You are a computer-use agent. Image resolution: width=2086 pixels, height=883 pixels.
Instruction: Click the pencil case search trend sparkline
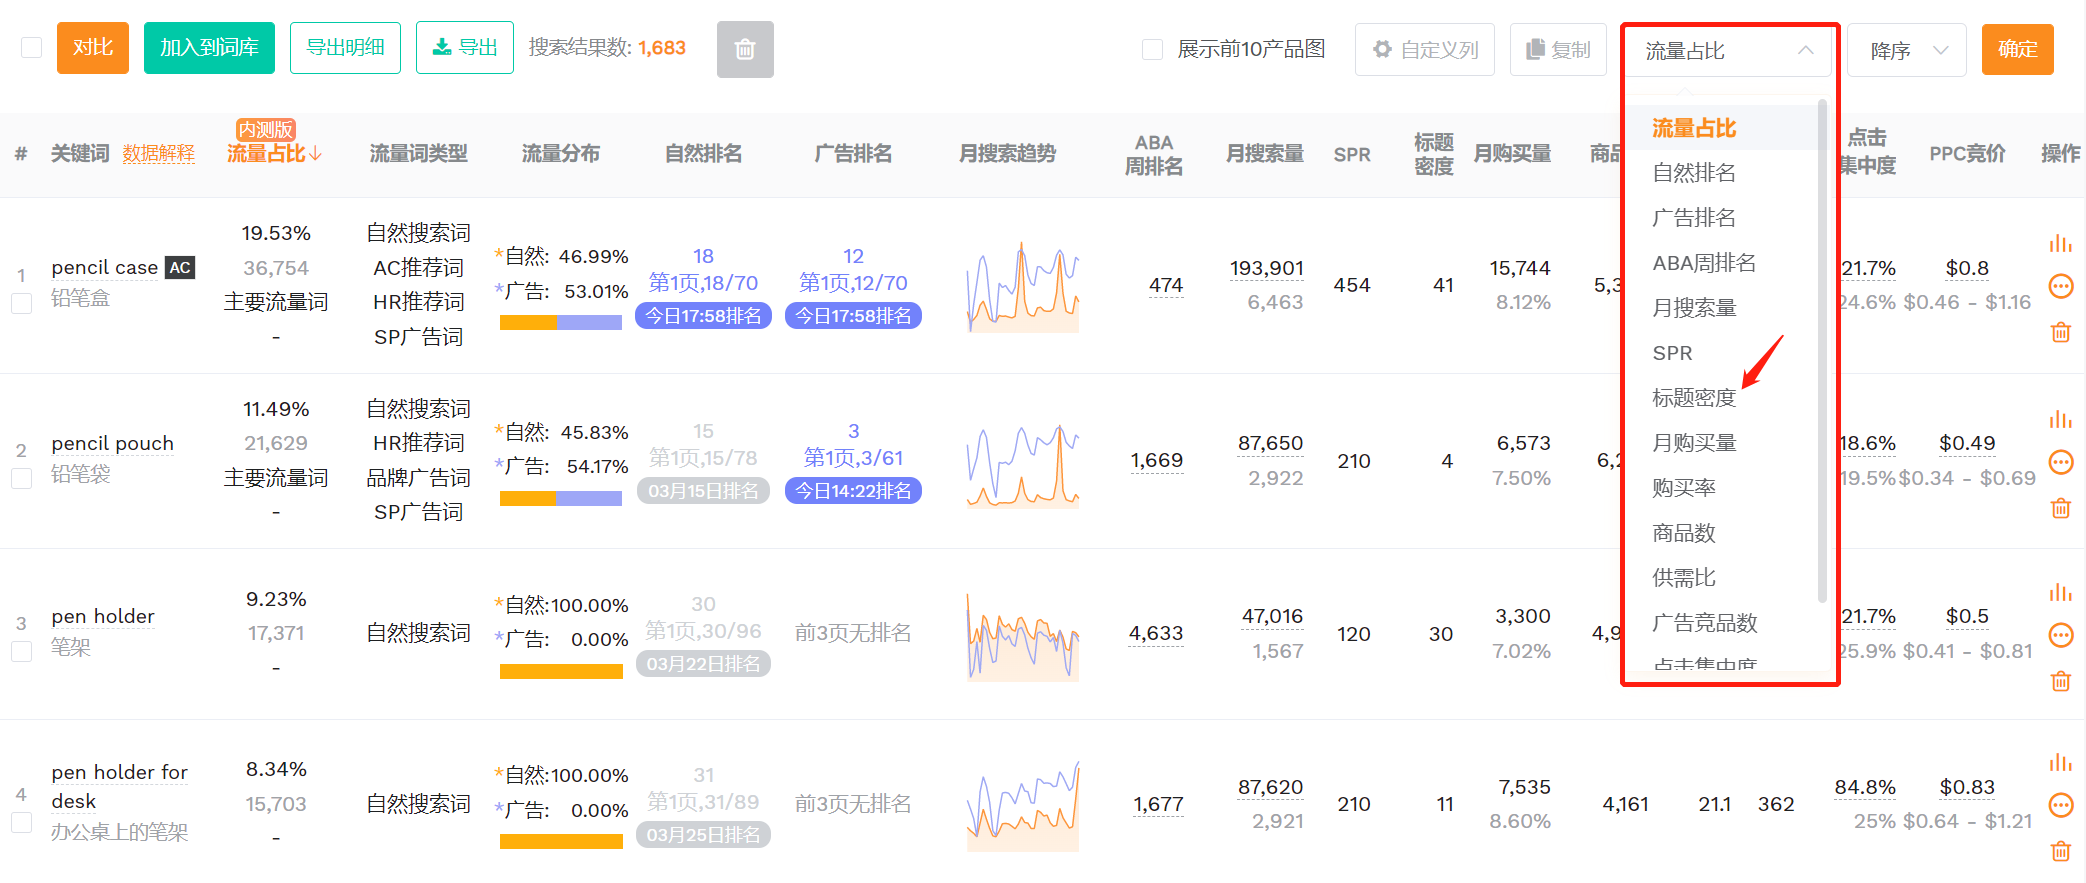1023,286
